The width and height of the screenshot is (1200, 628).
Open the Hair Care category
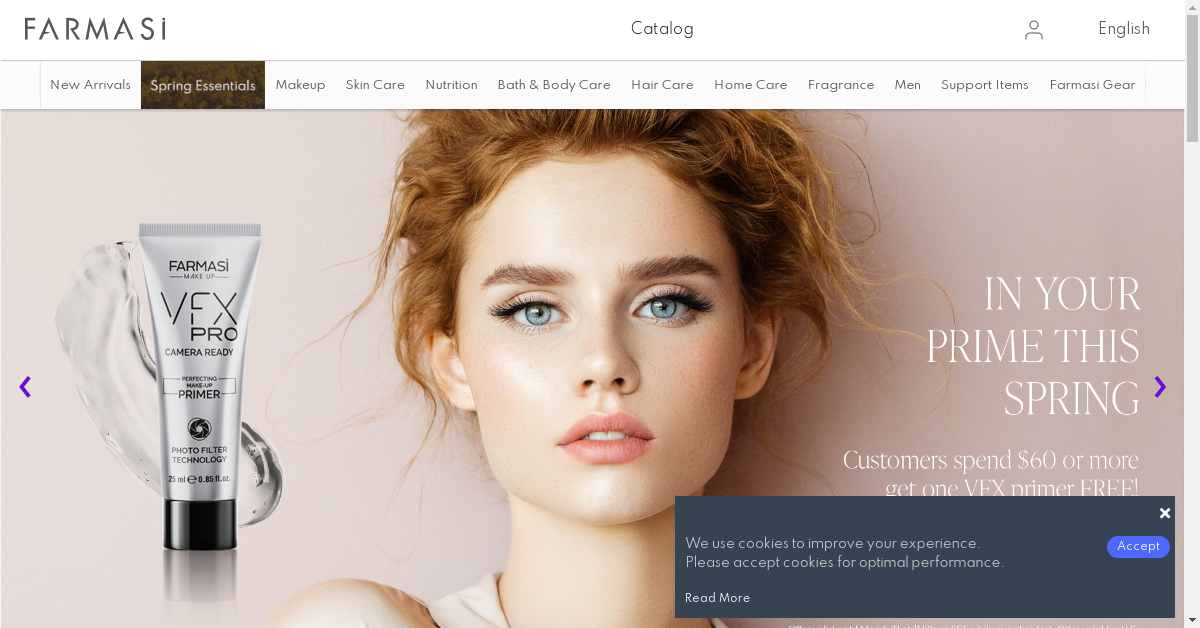(662, 85)
